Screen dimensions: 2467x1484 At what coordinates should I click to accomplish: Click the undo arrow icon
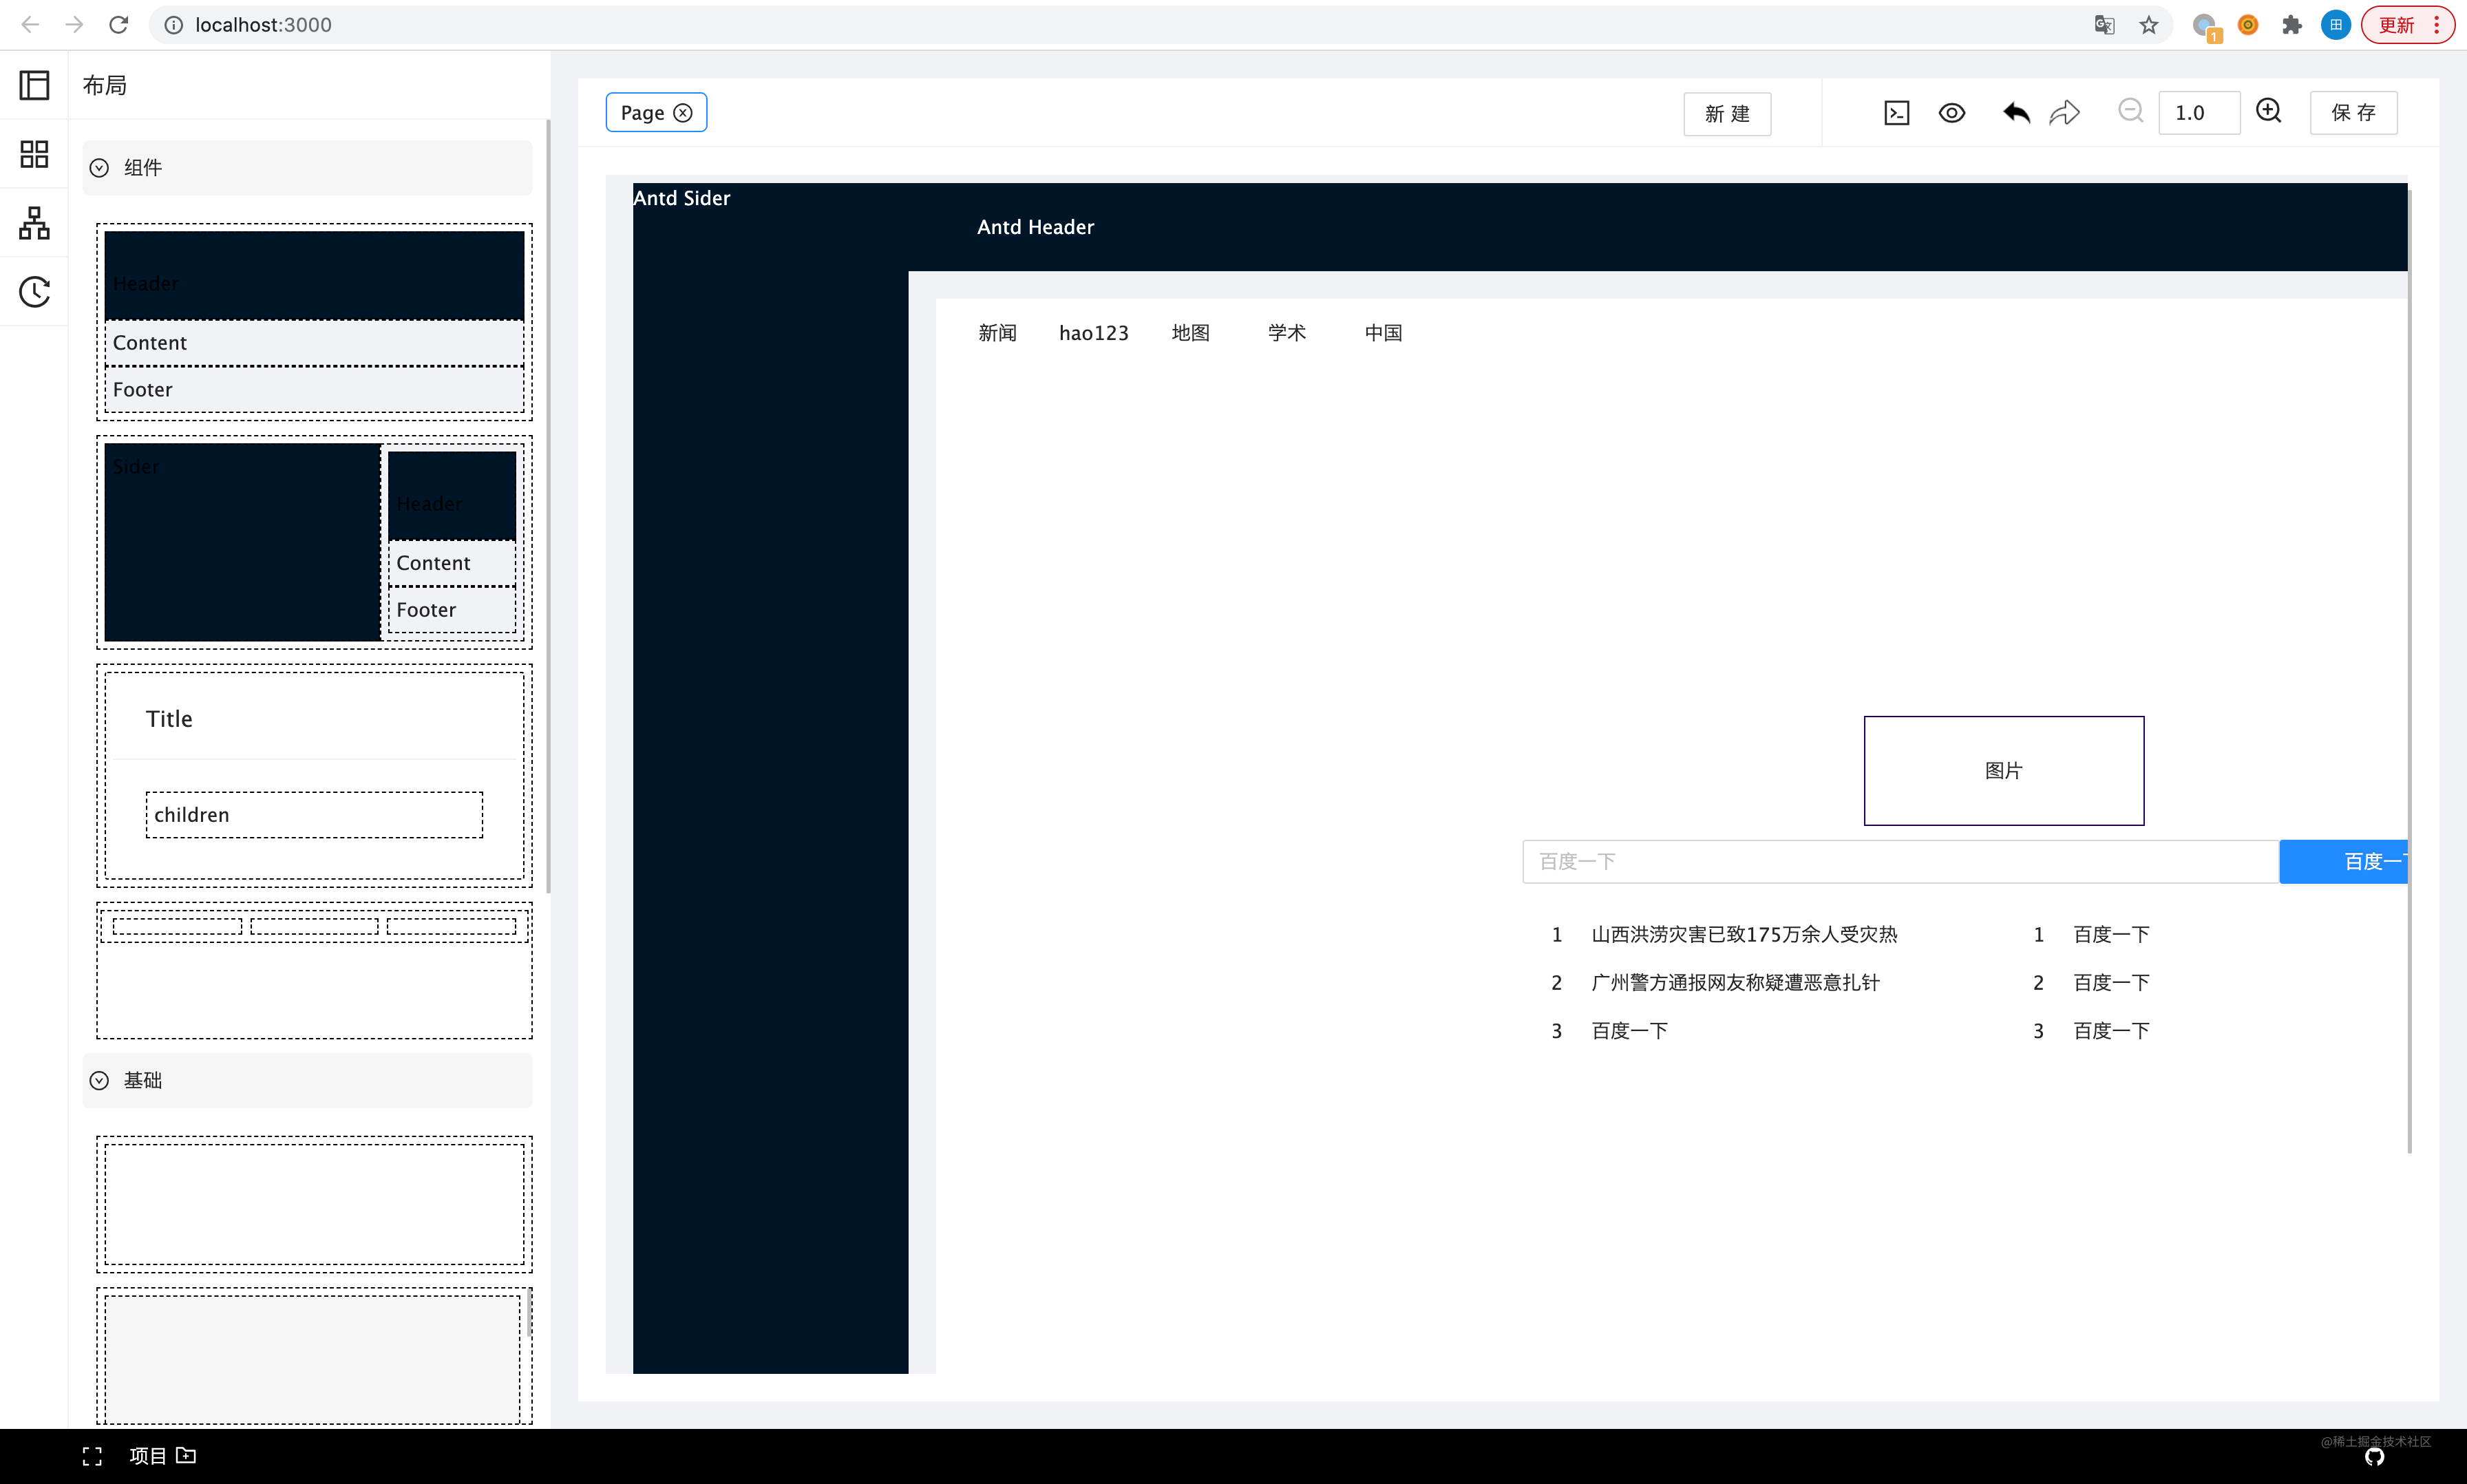tap(2016, 113)
